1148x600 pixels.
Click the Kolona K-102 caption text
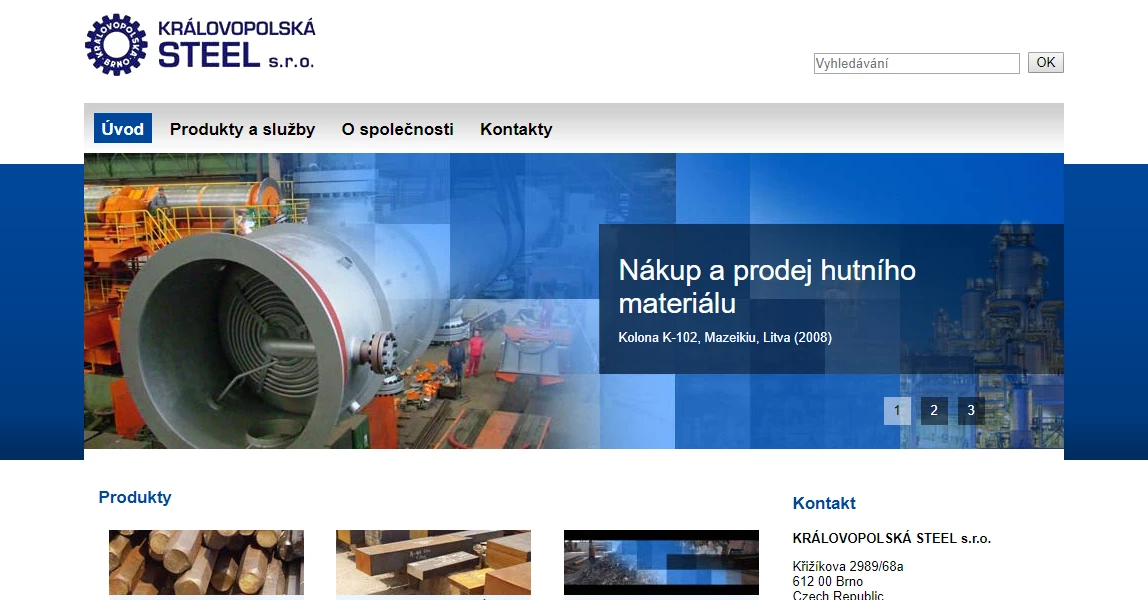[x=725, y=337]
